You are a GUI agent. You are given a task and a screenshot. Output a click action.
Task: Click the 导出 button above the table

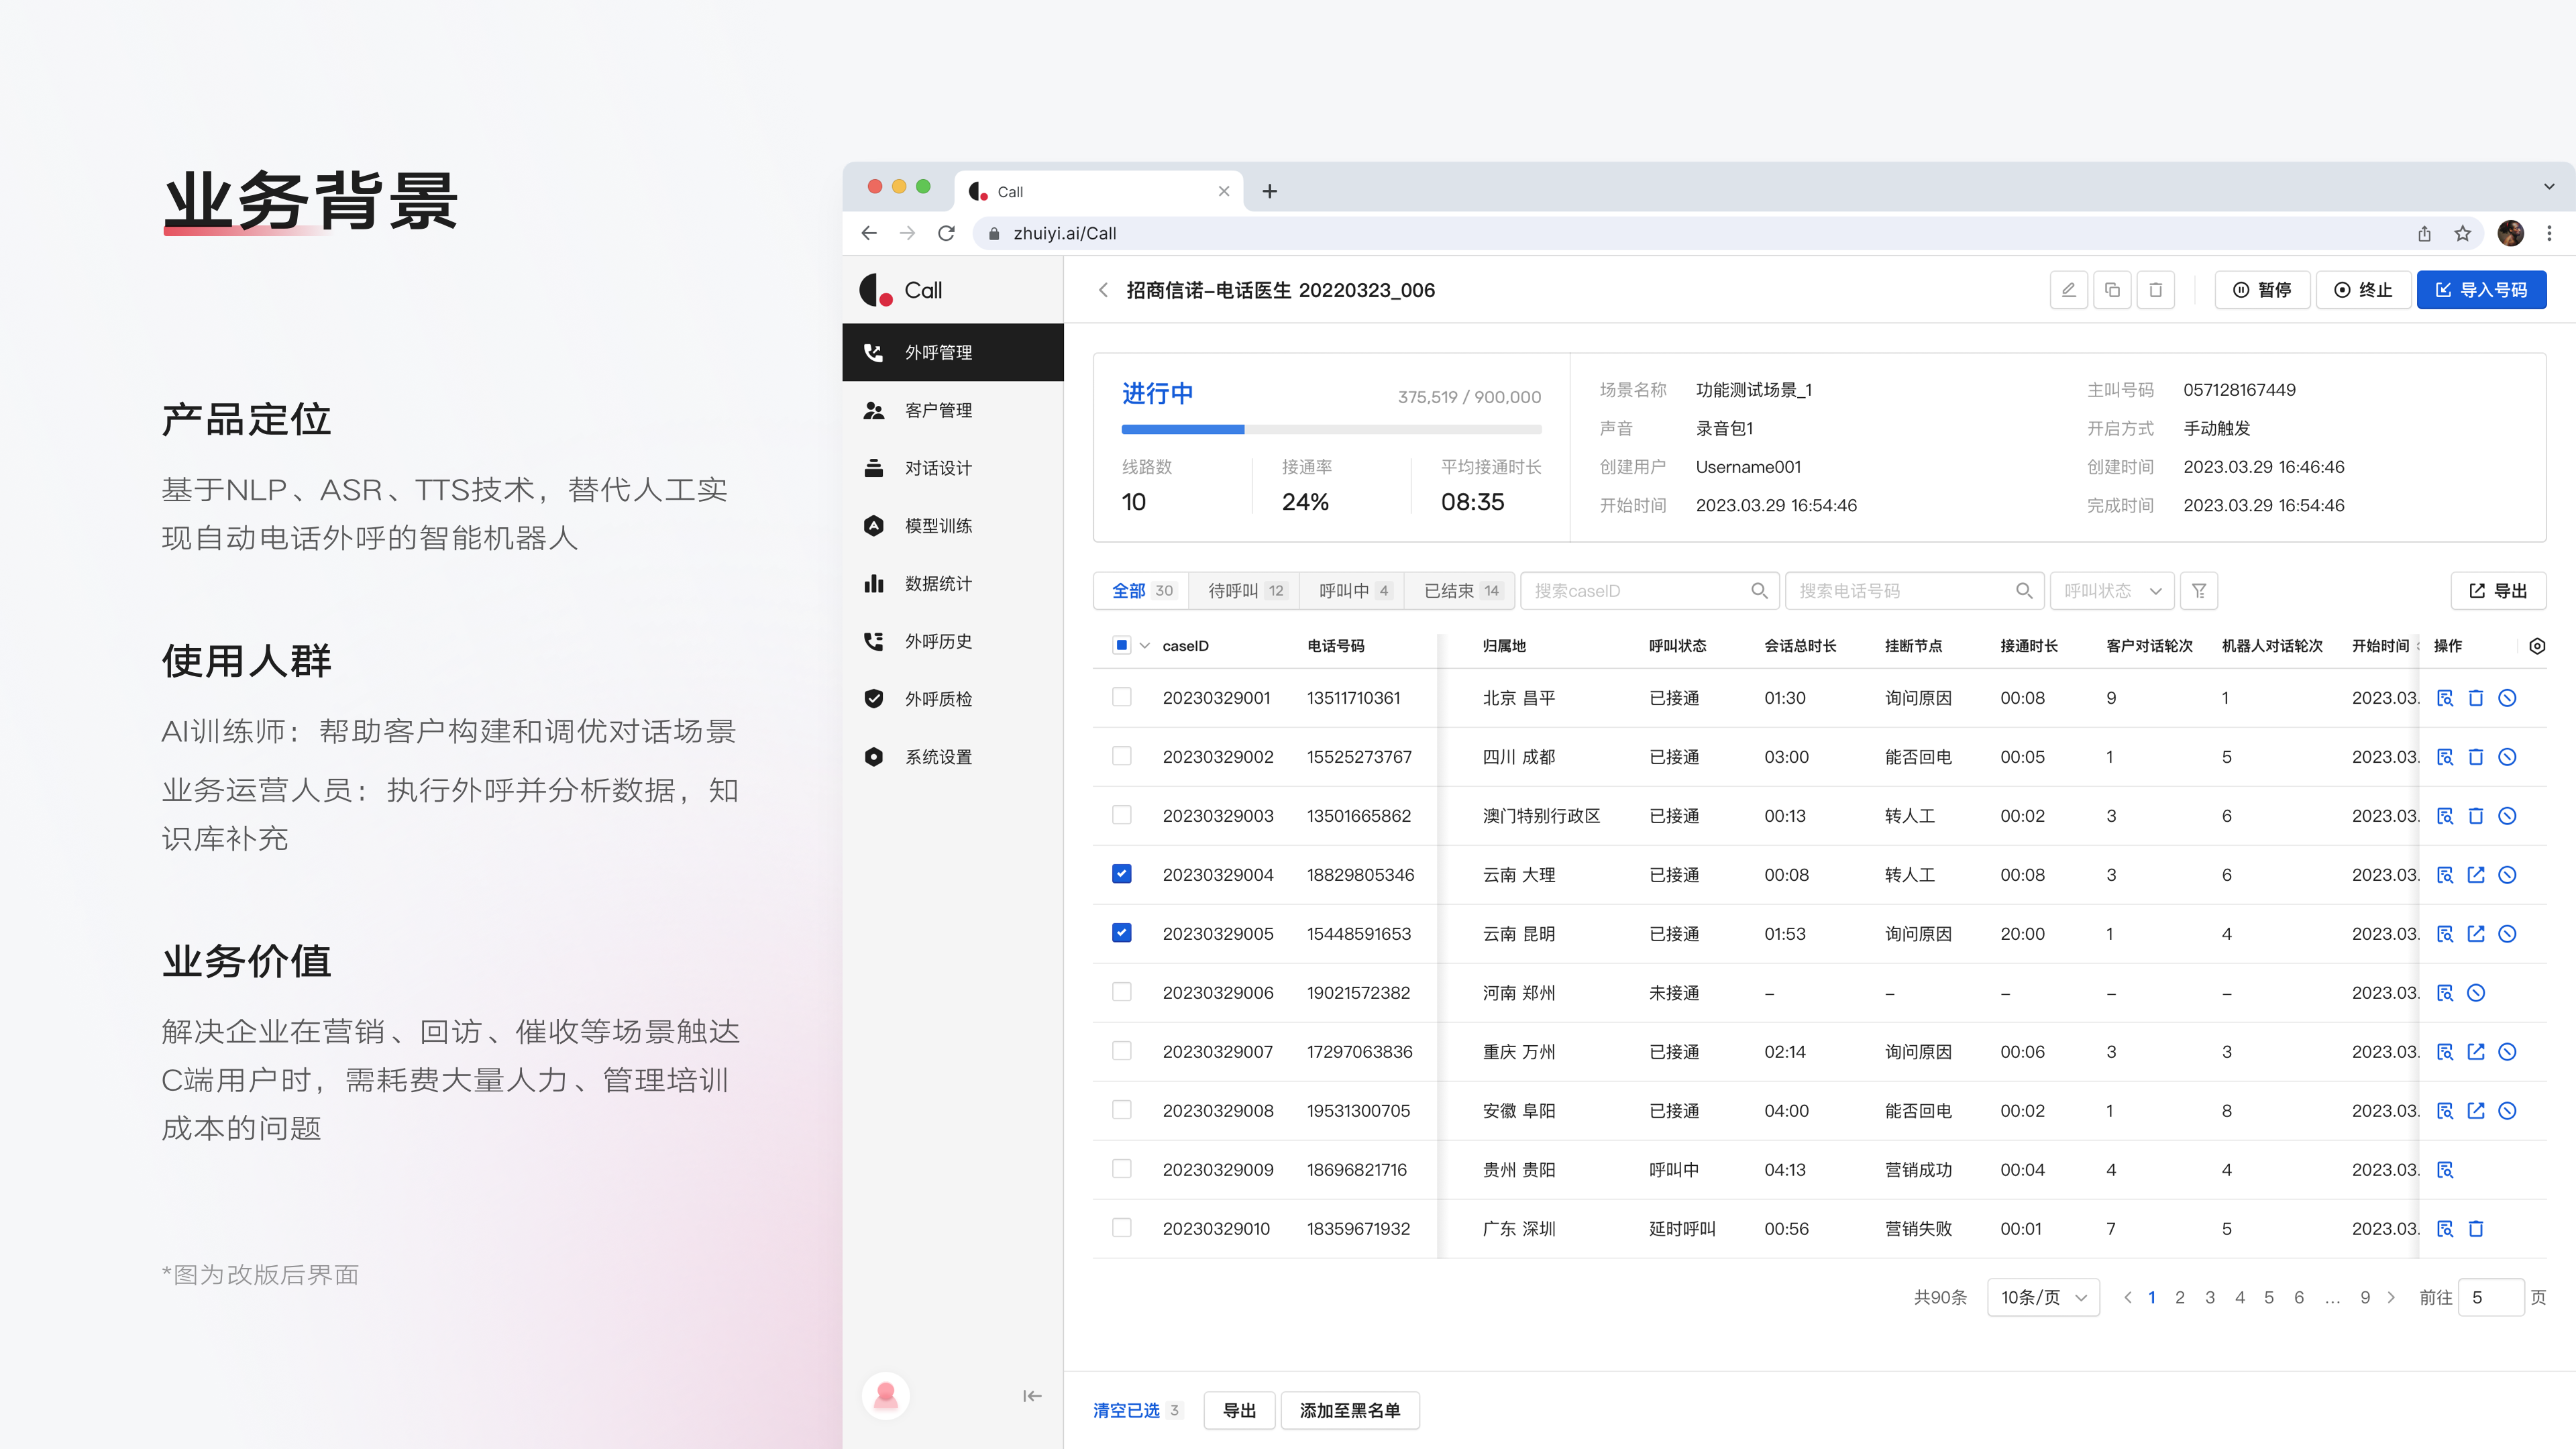point(2498,591)
